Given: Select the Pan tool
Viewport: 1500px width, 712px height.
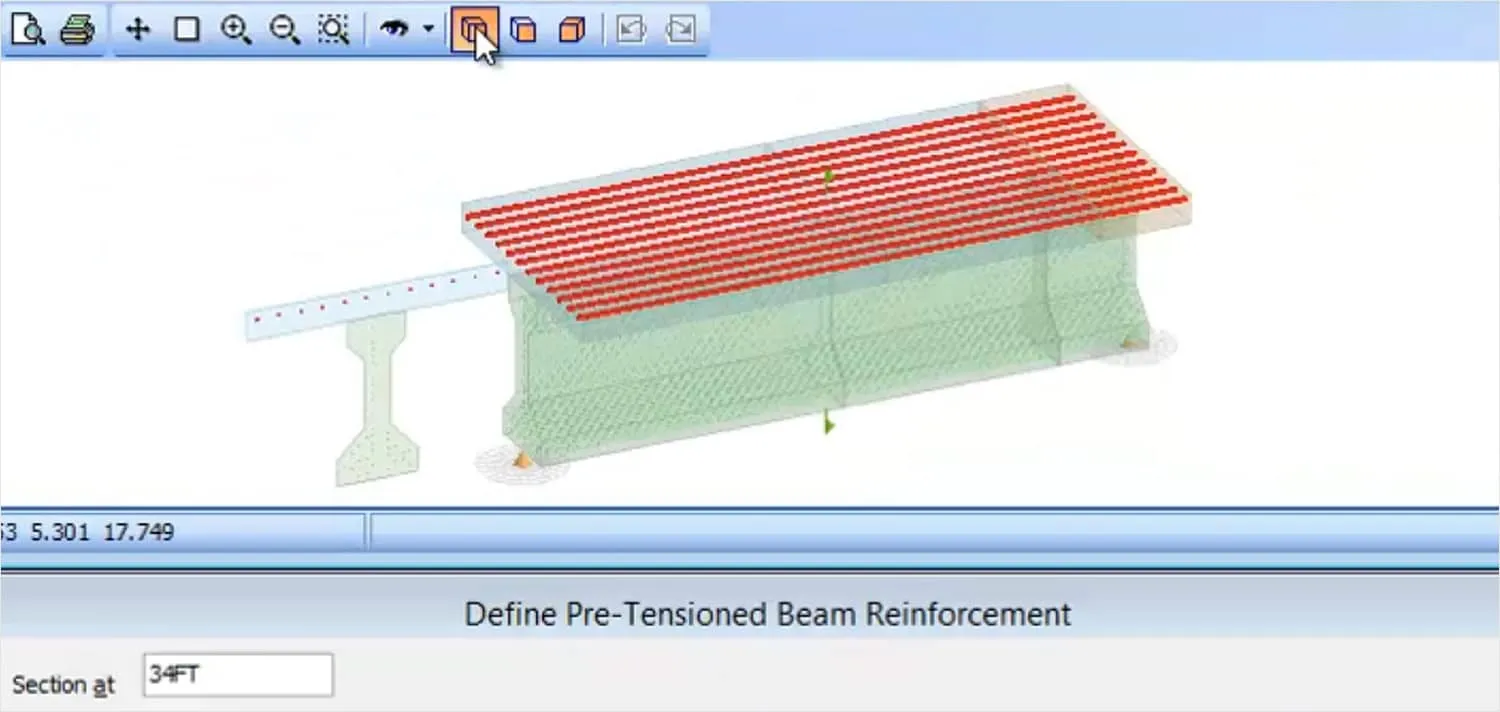Looking at the screenshot, I should [x=137, y=30].
